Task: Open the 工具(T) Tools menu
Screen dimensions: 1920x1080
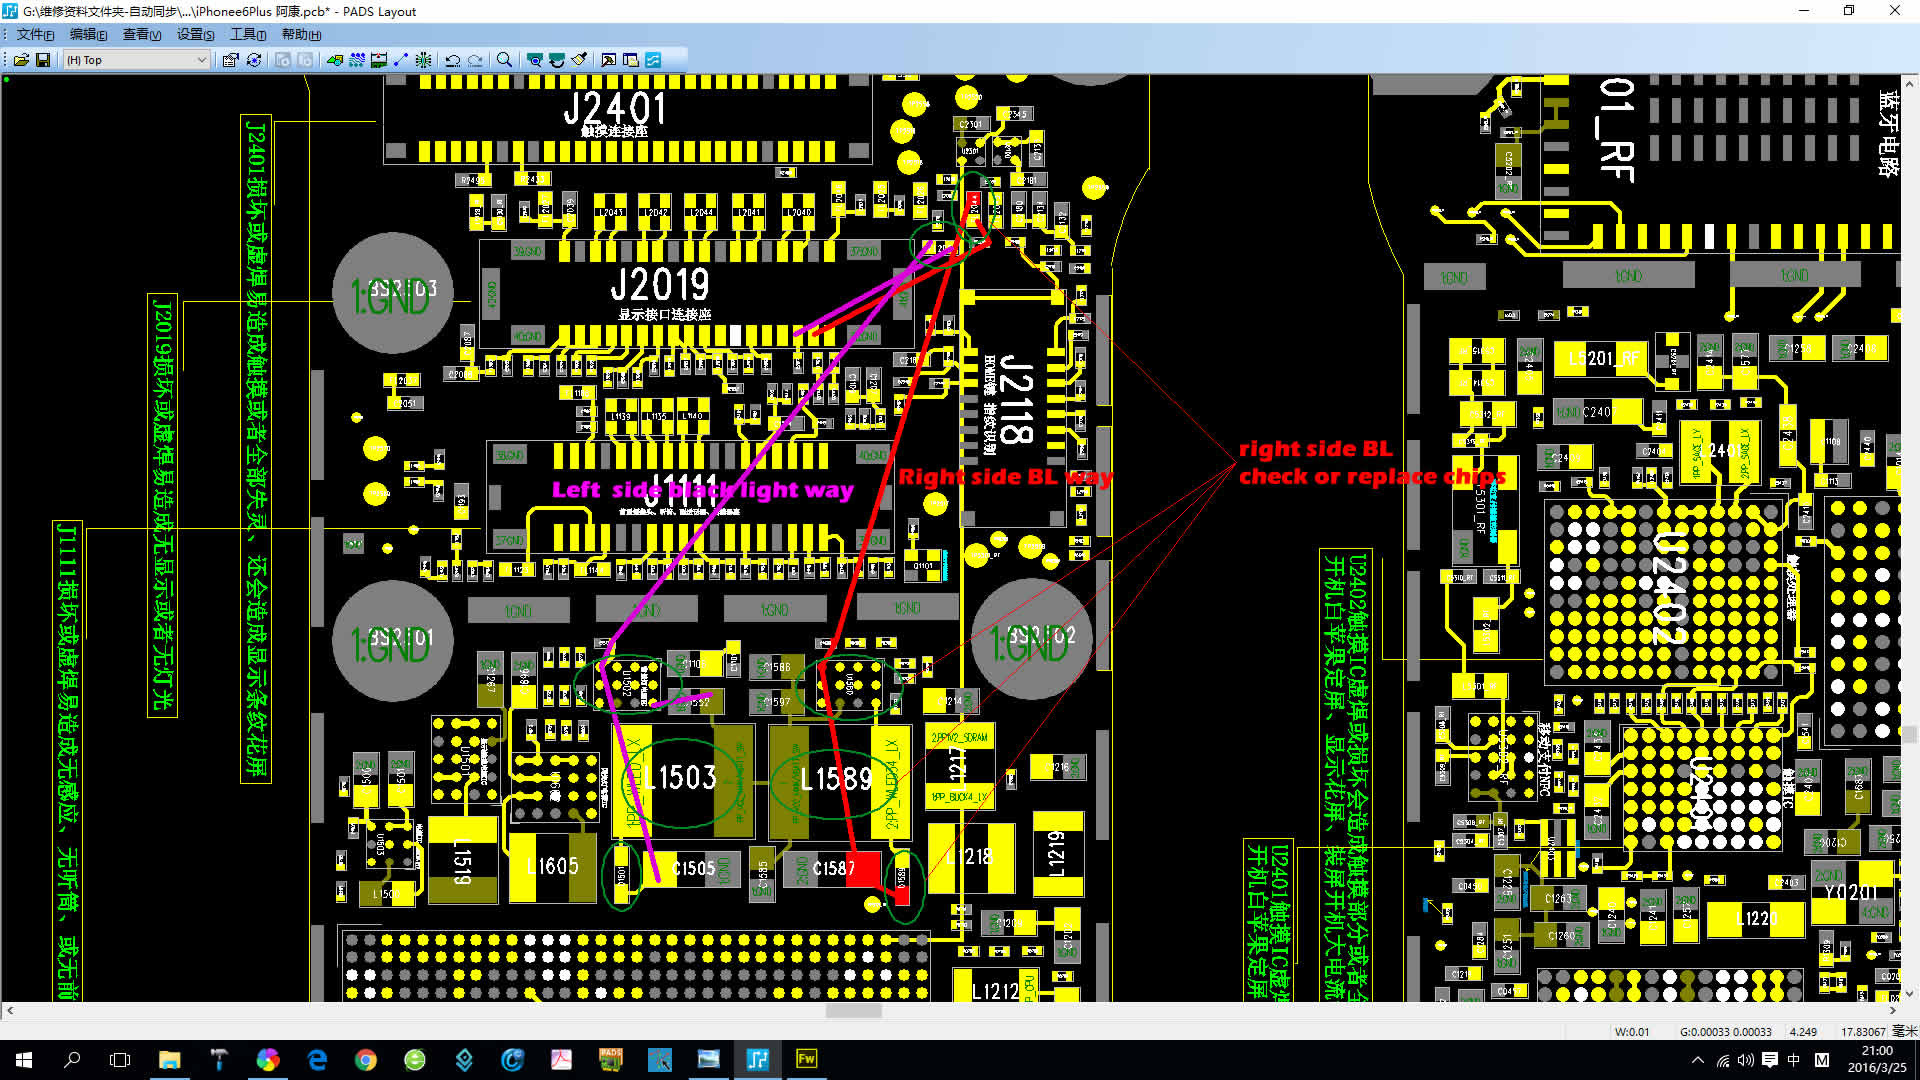Action: tap(248, 34)
